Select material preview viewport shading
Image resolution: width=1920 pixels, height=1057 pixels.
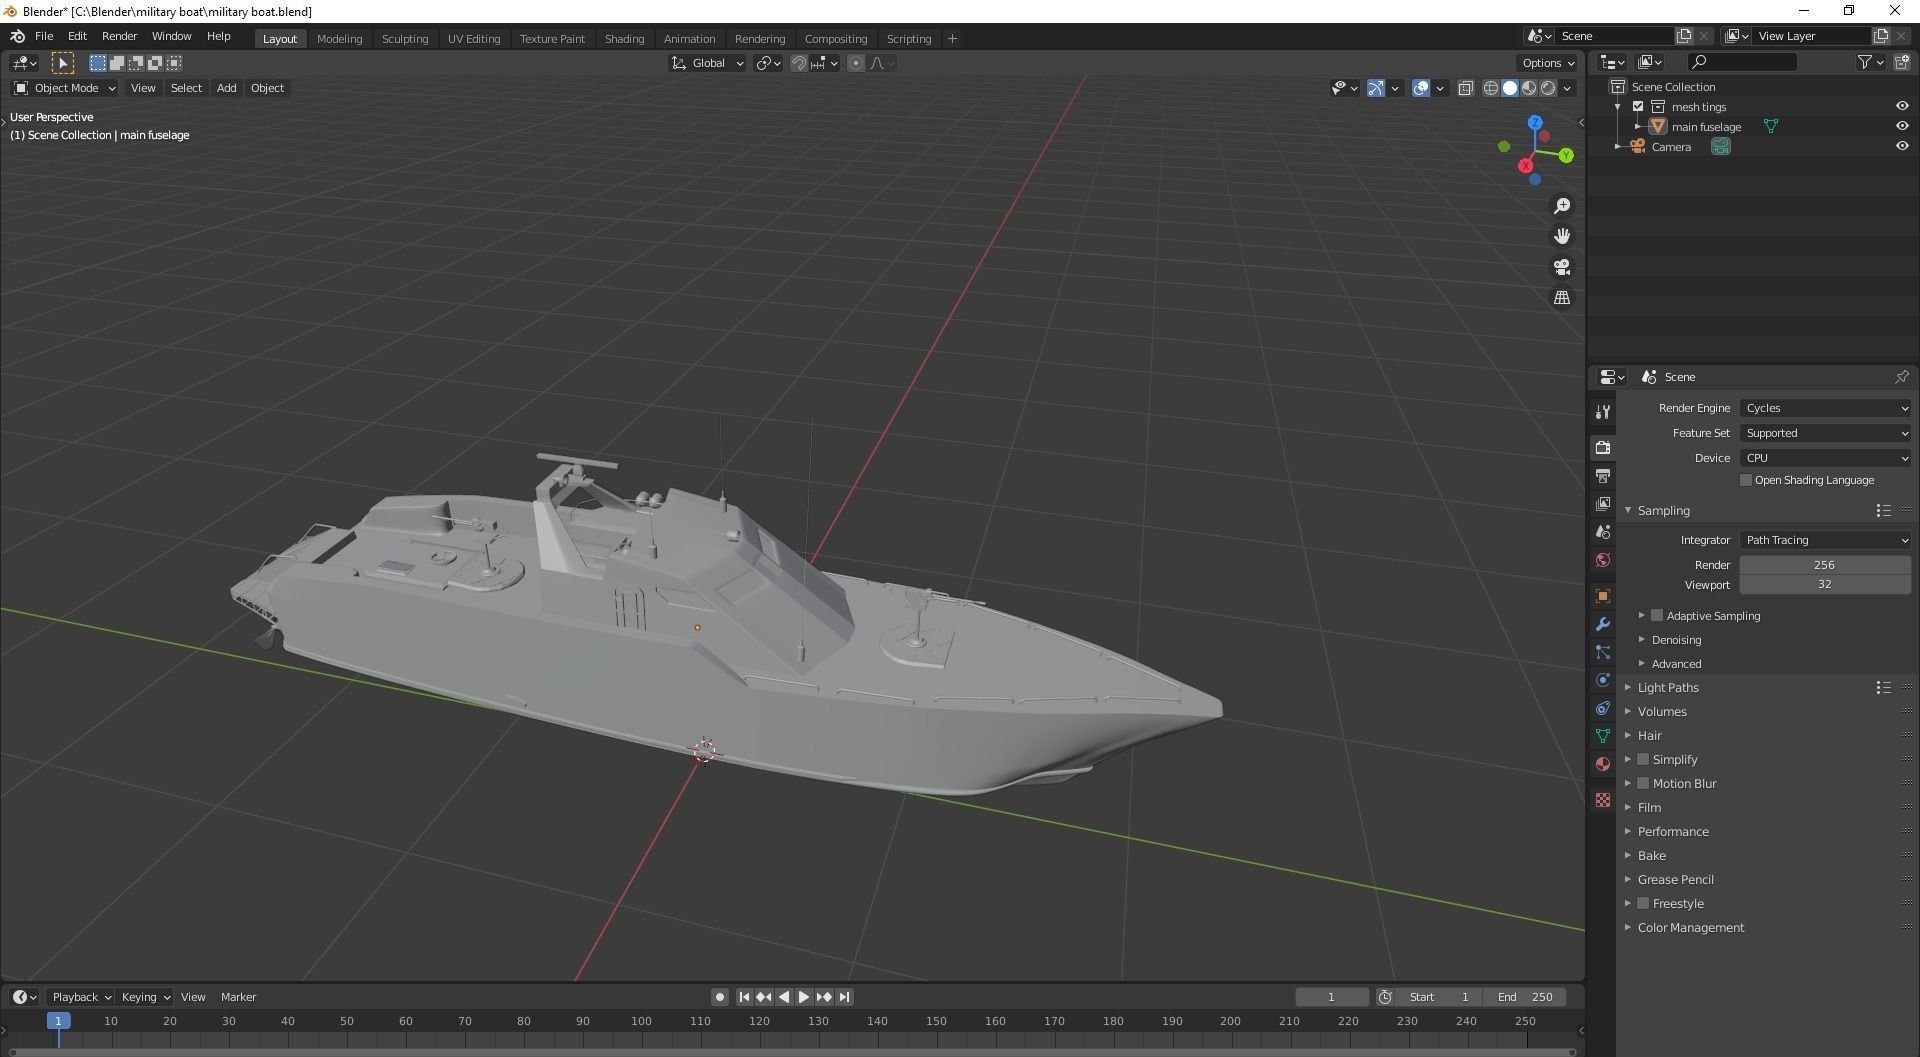click(1529, 88)
